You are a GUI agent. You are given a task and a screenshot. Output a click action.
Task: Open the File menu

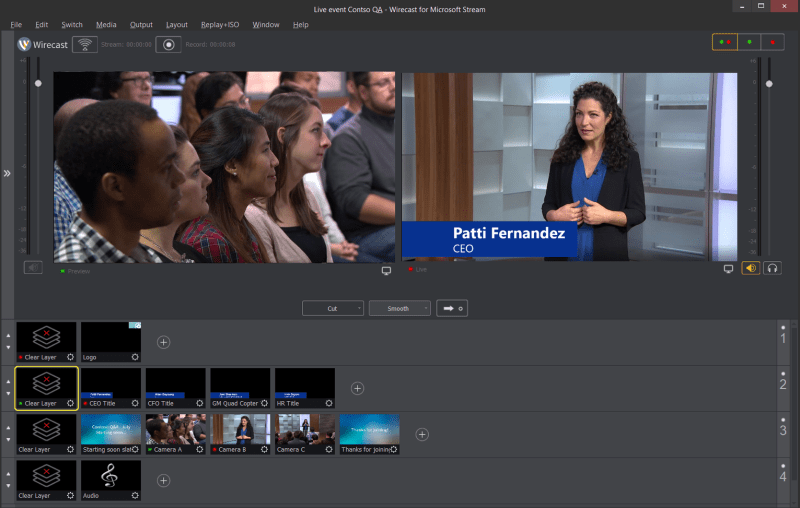click(16, 24)
